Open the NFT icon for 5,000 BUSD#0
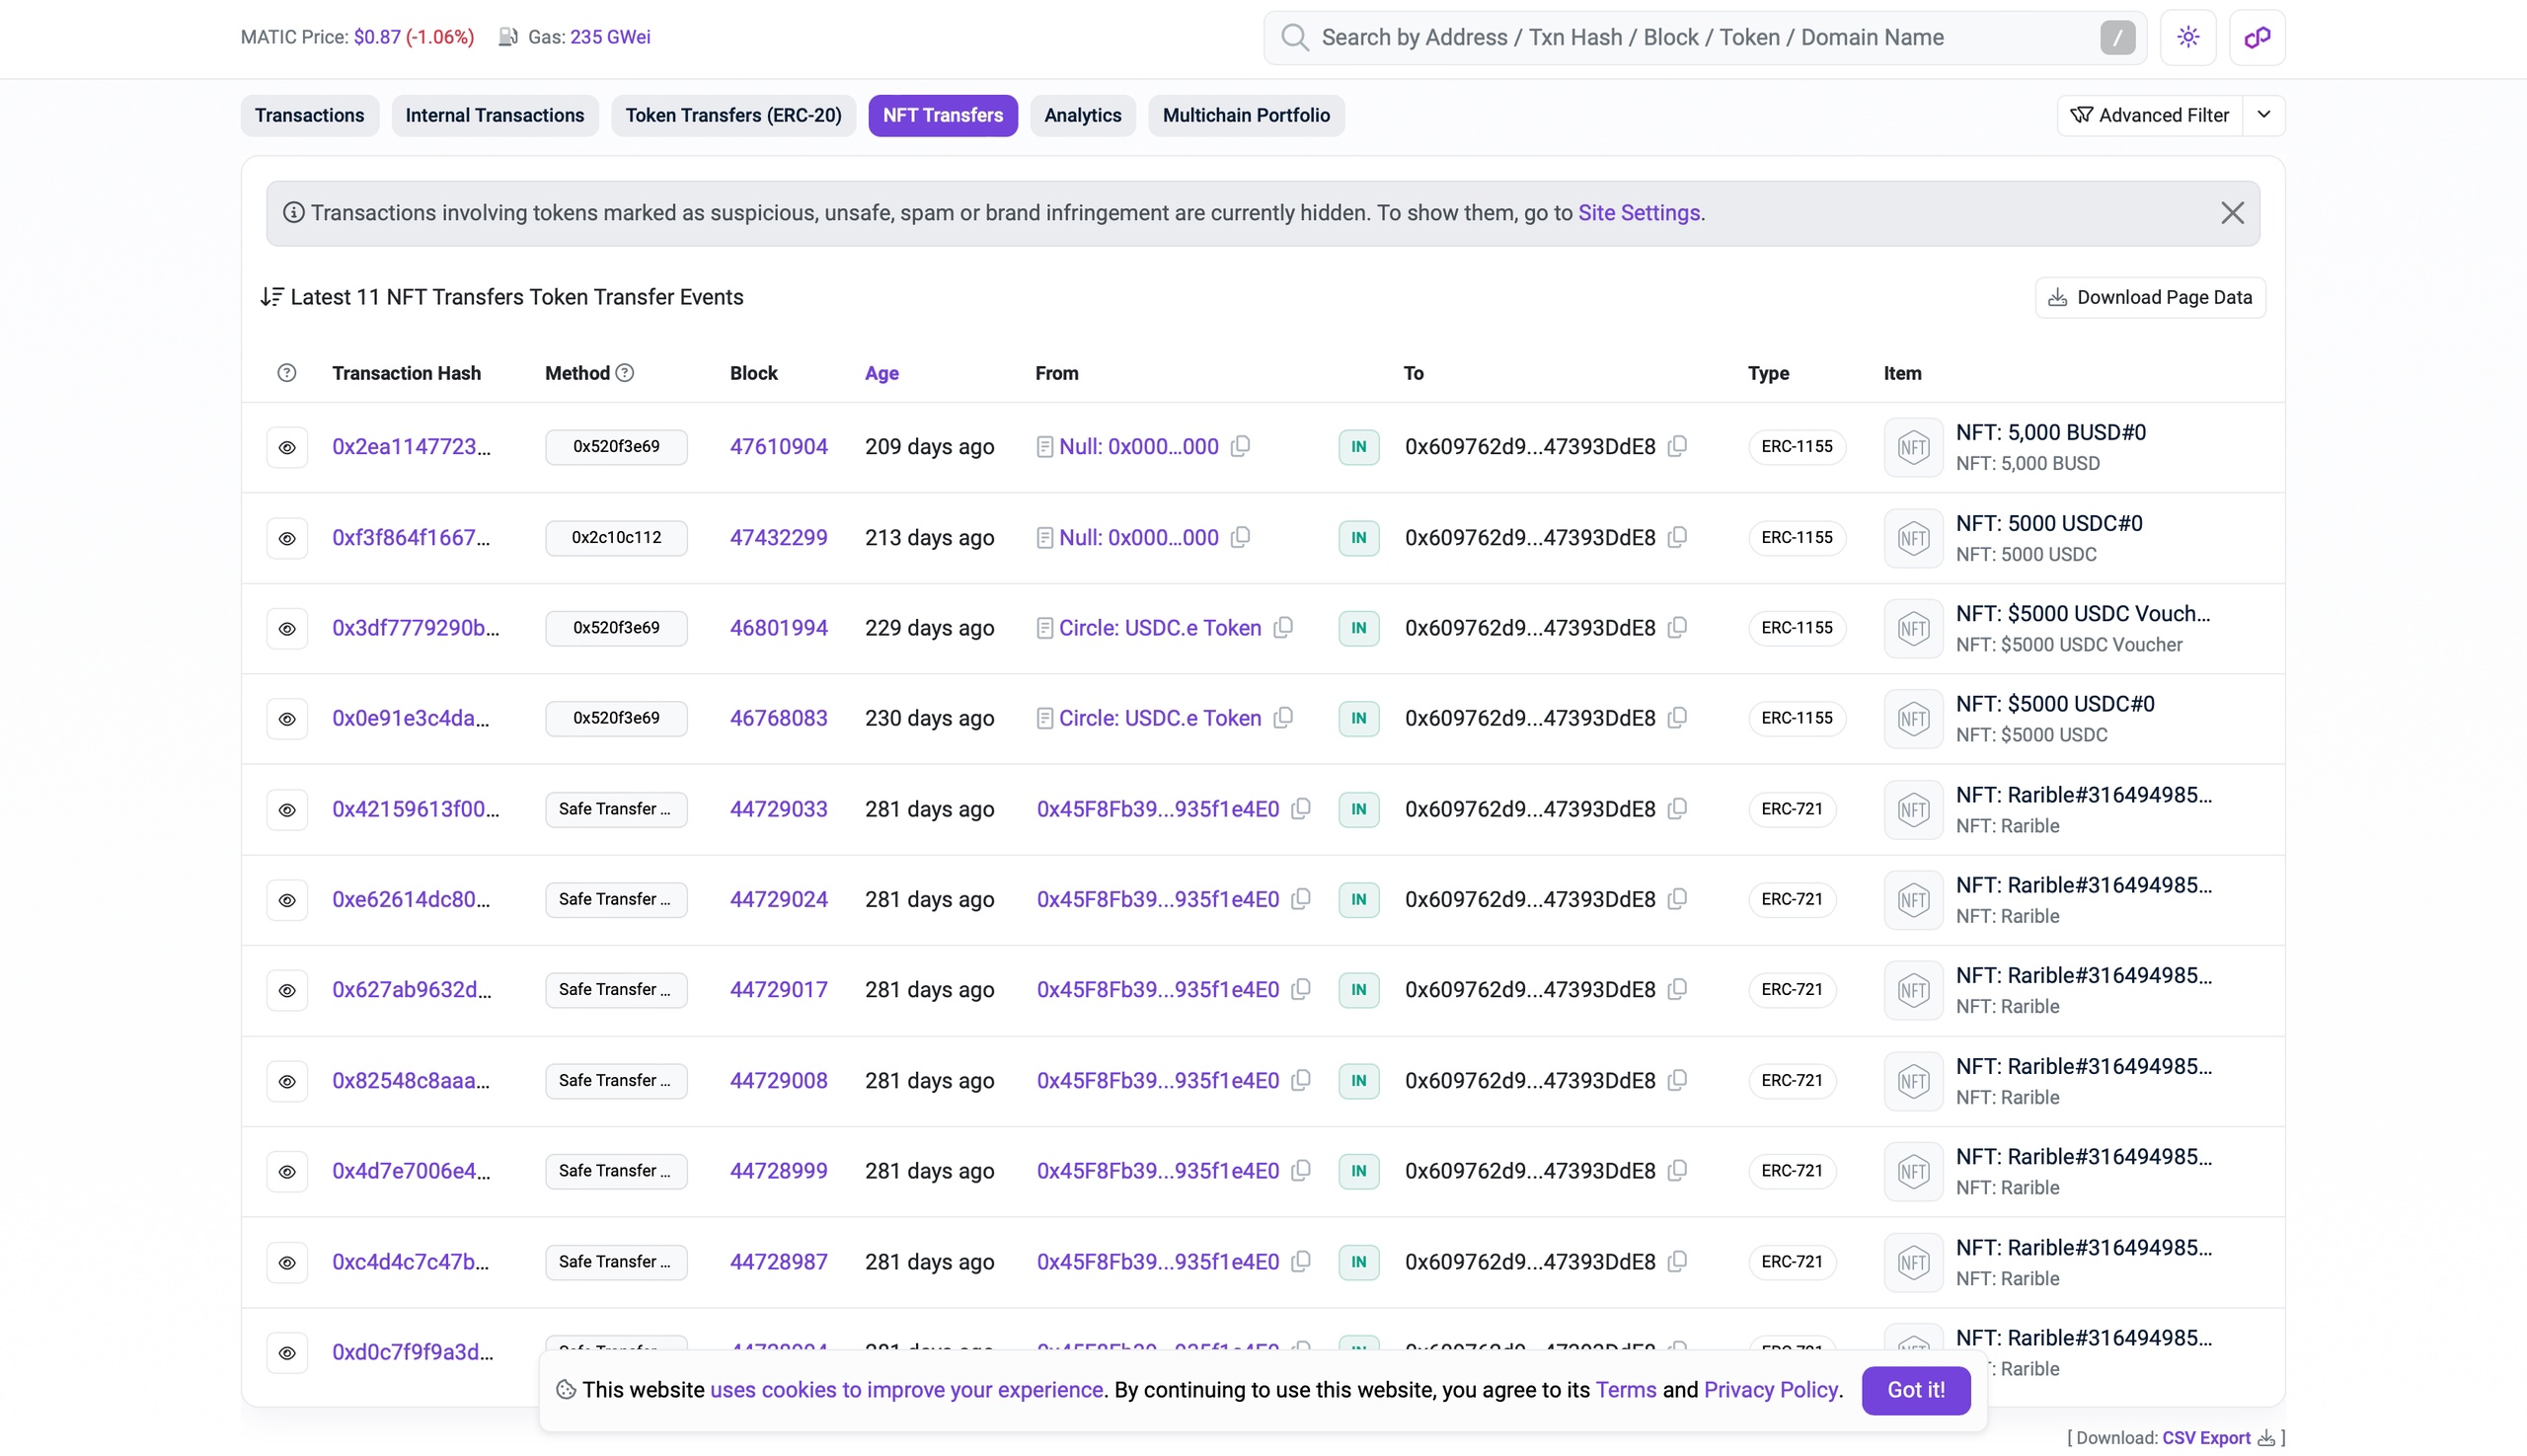2527x1456 pixels. click(1913, 447)
